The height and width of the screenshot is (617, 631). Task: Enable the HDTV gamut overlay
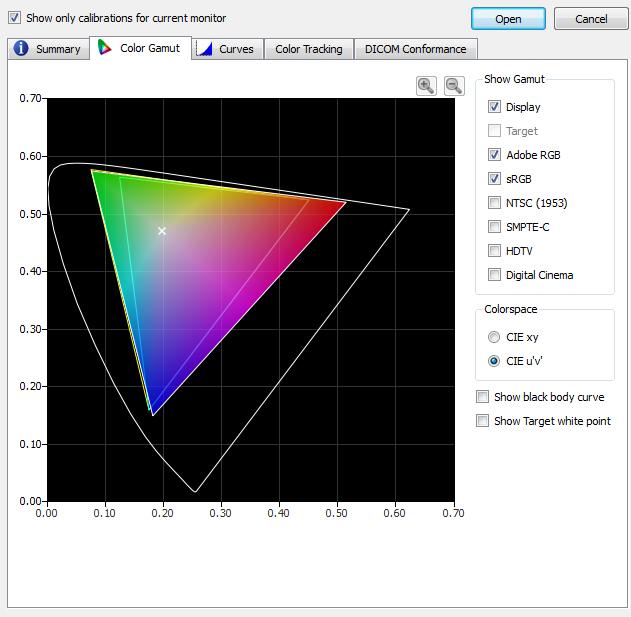click(494, 251)
